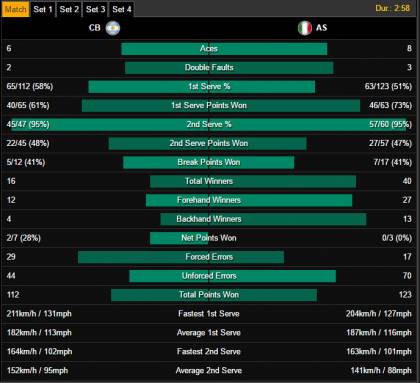Click the 'Forced Errors' label
The image size is (420, 383).
(209, 257)
